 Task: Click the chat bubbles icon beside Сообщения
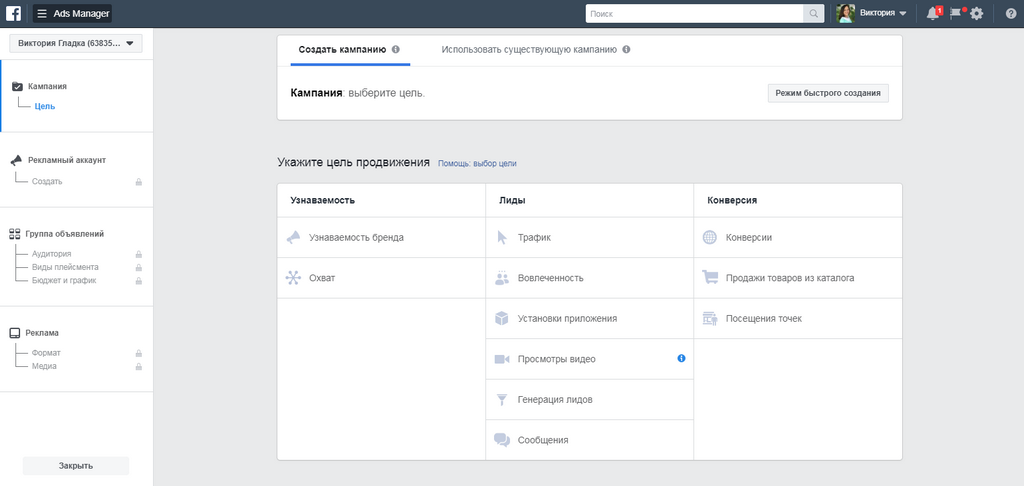pos(502,440)
